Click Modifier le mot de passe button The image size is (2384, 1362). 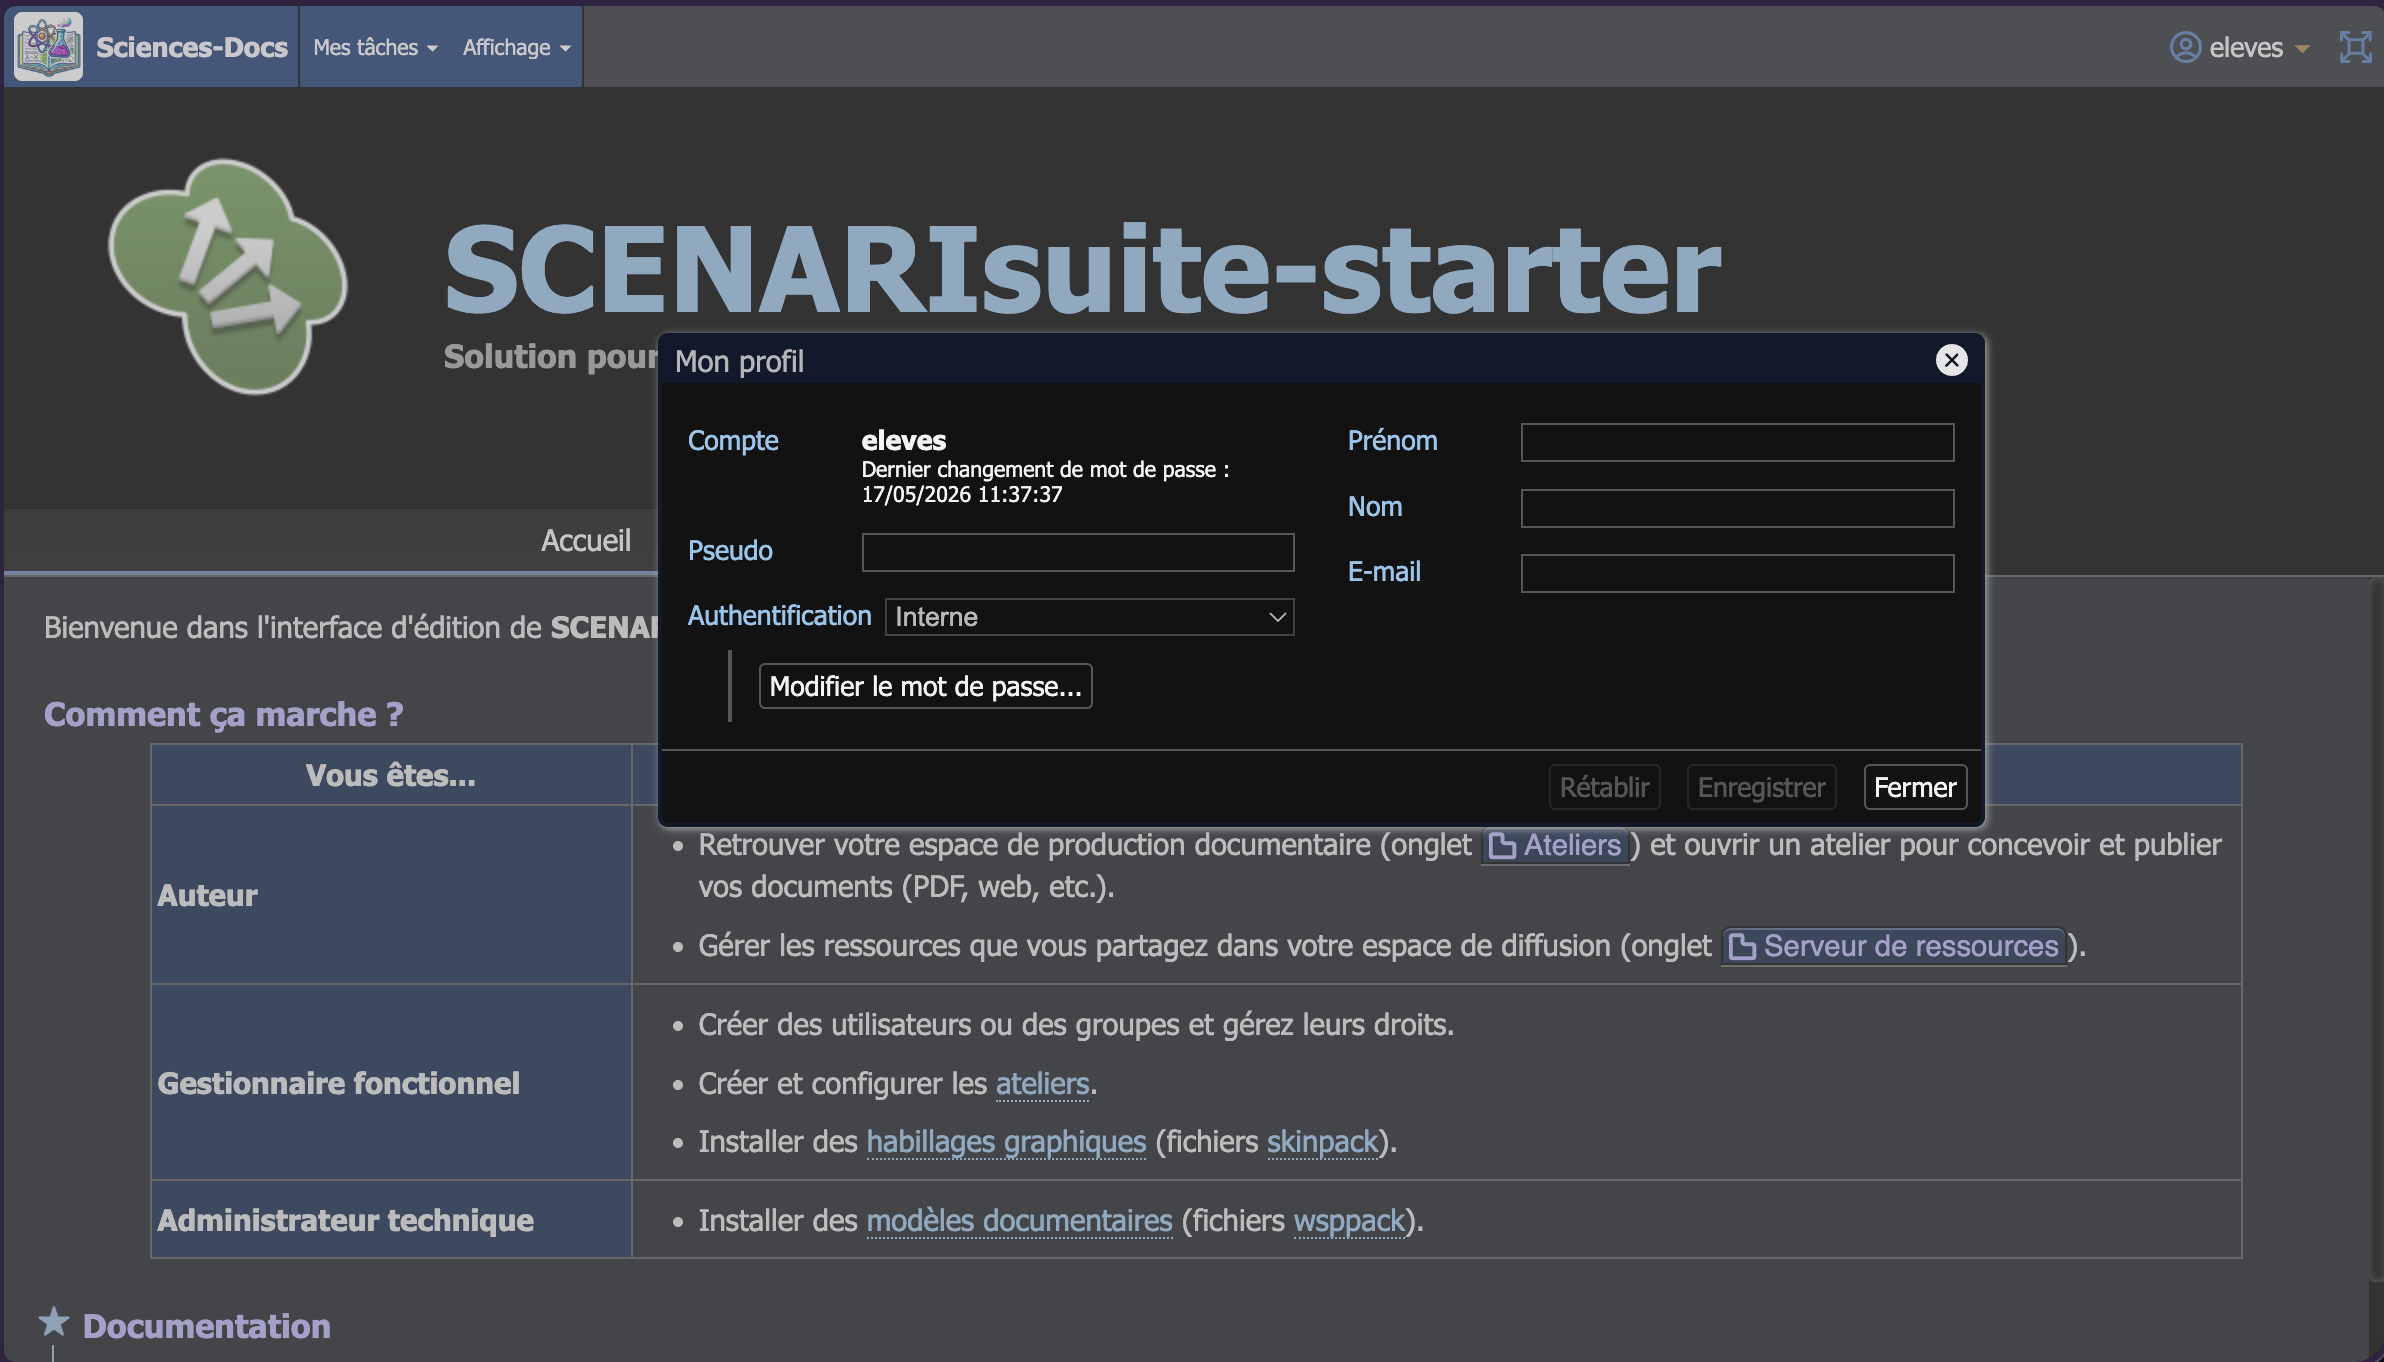[x=925, y=686]
